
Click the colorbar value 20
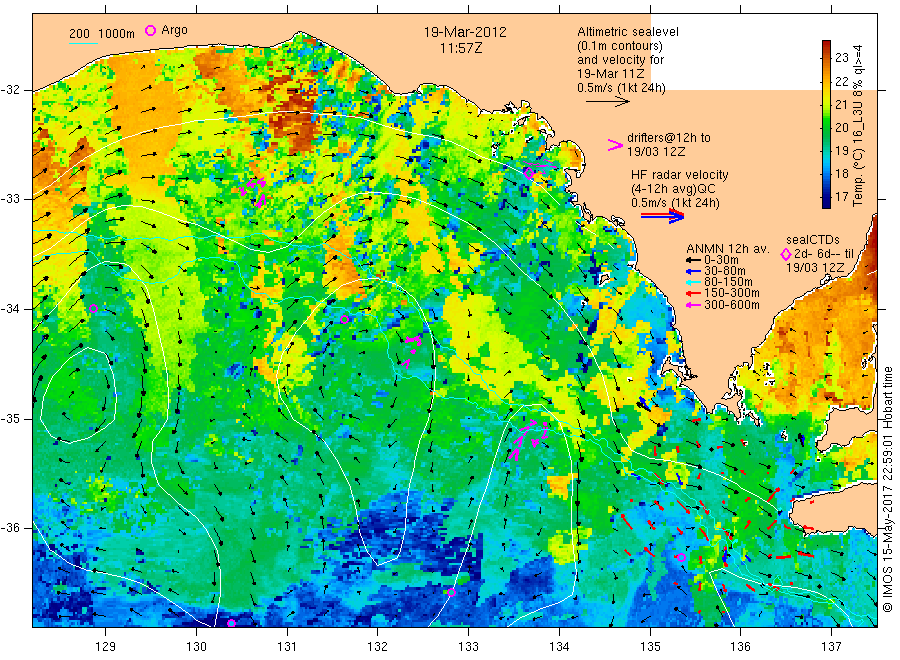(x=841, y=127)
